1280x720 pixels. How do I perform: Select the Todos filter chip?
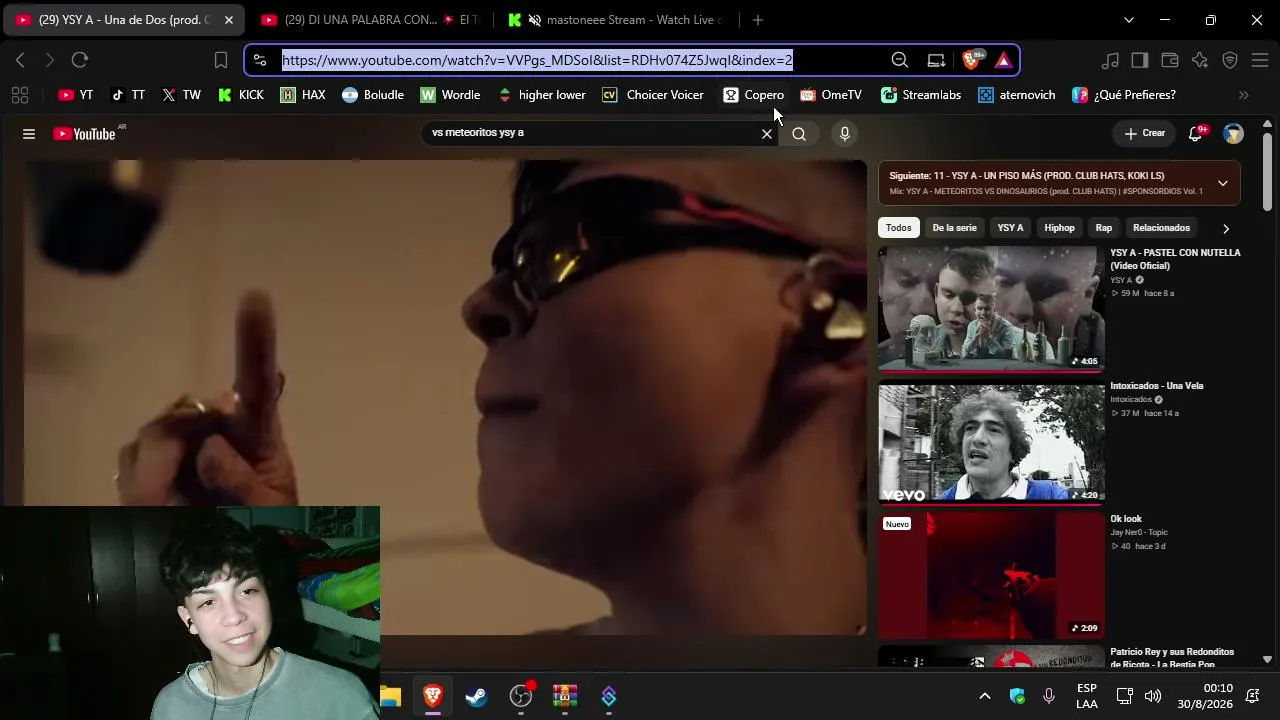click(898, 228)
